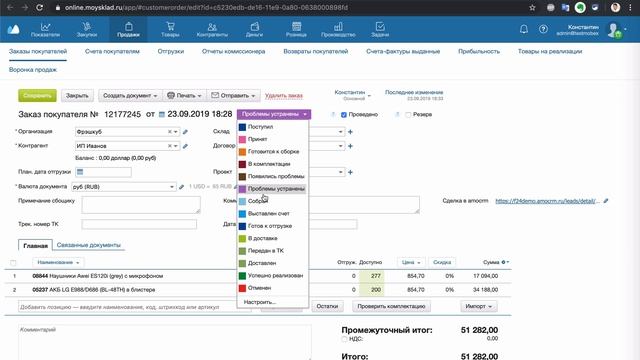This screenshot has width=640, height=360.
Task: Toggle the НДС checkbox
Action: [x=344, y=339]
